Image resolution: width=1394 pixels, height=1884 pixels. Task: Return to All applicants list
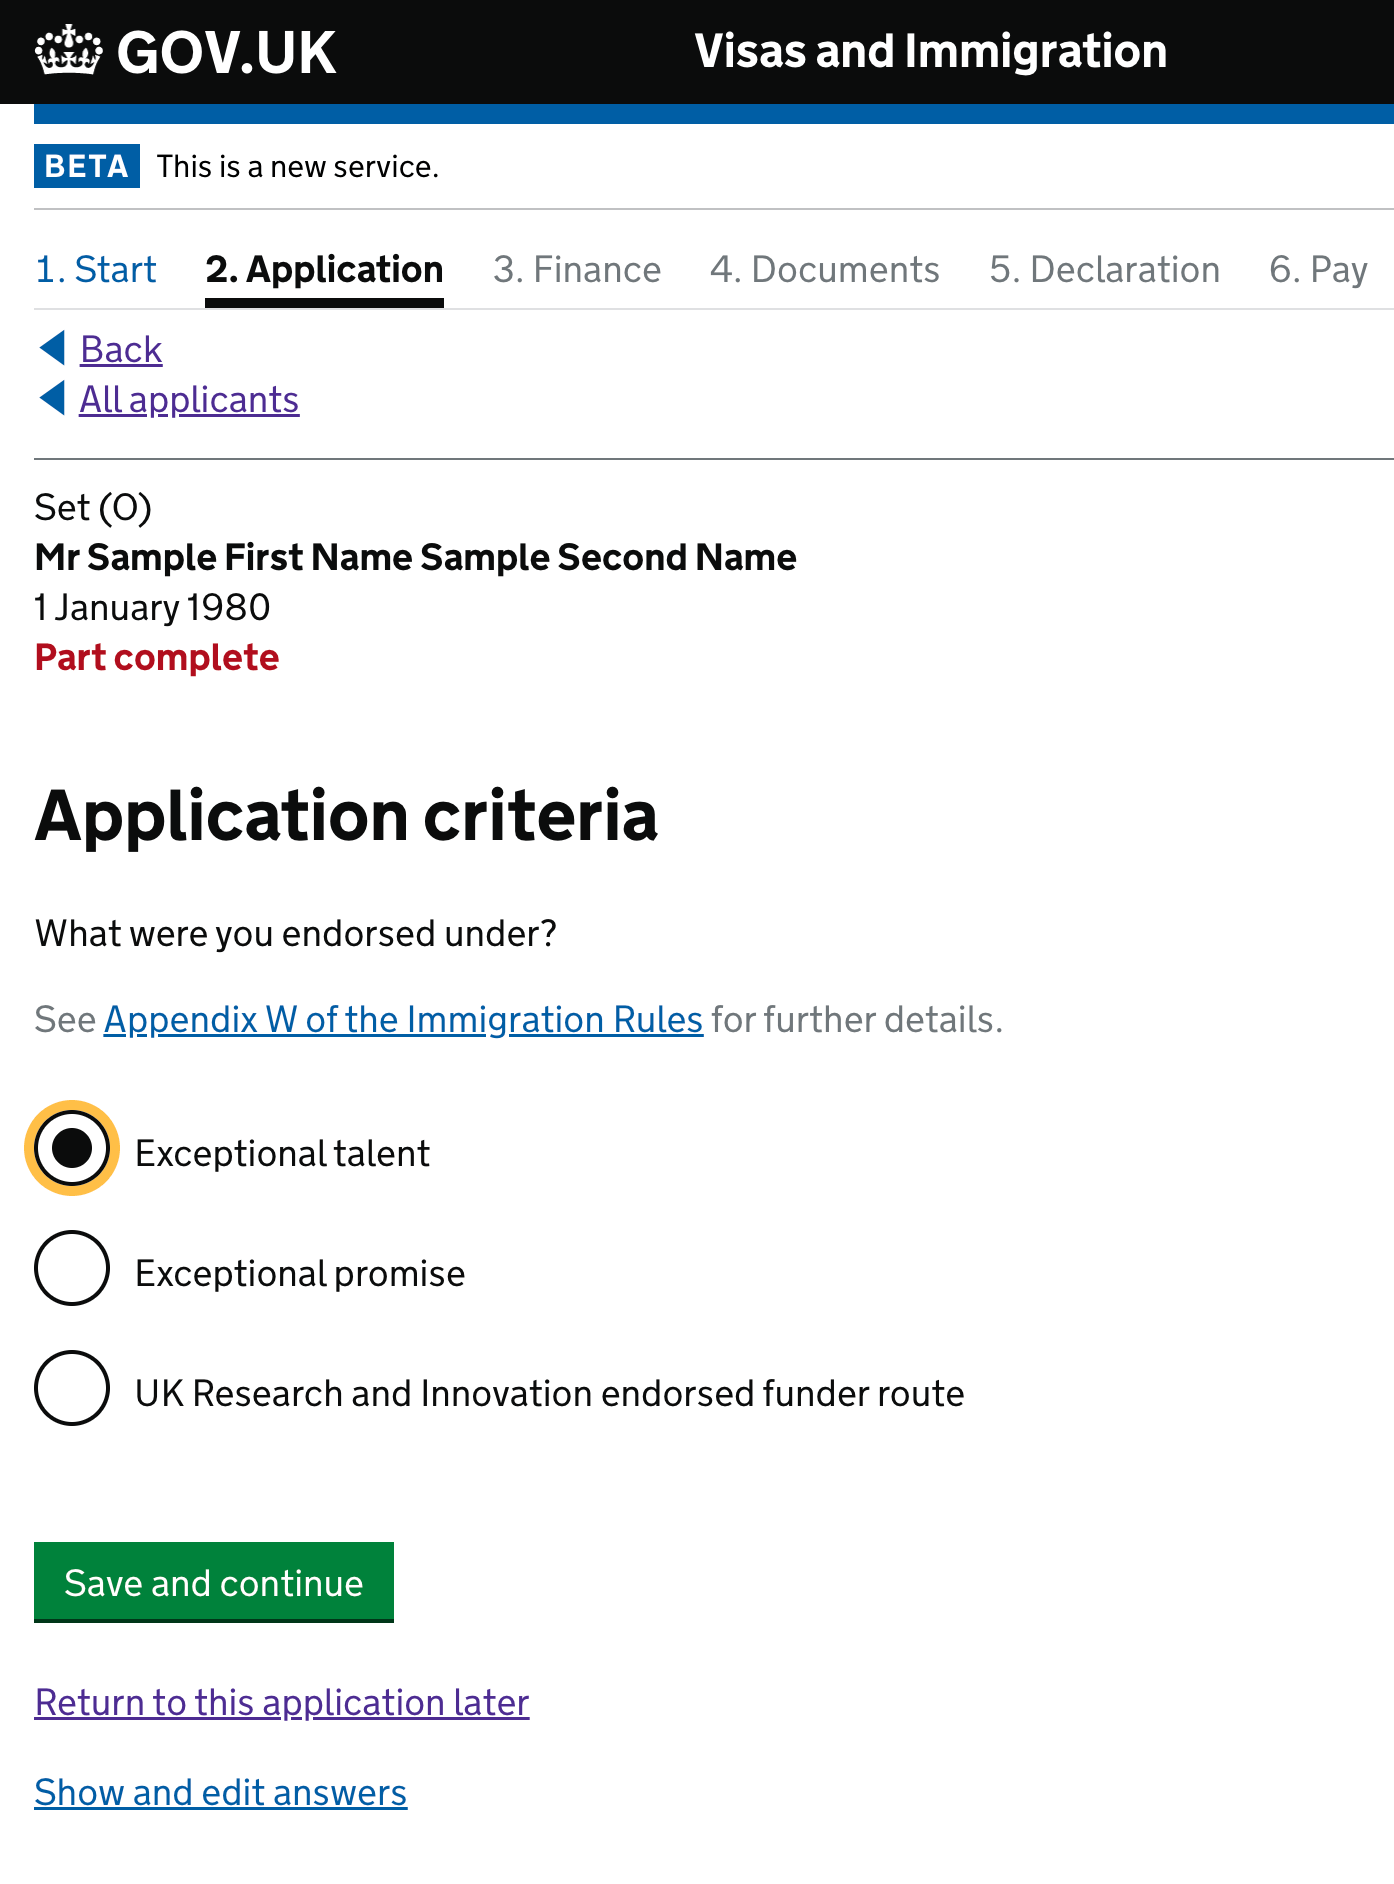tap(188, 398)
